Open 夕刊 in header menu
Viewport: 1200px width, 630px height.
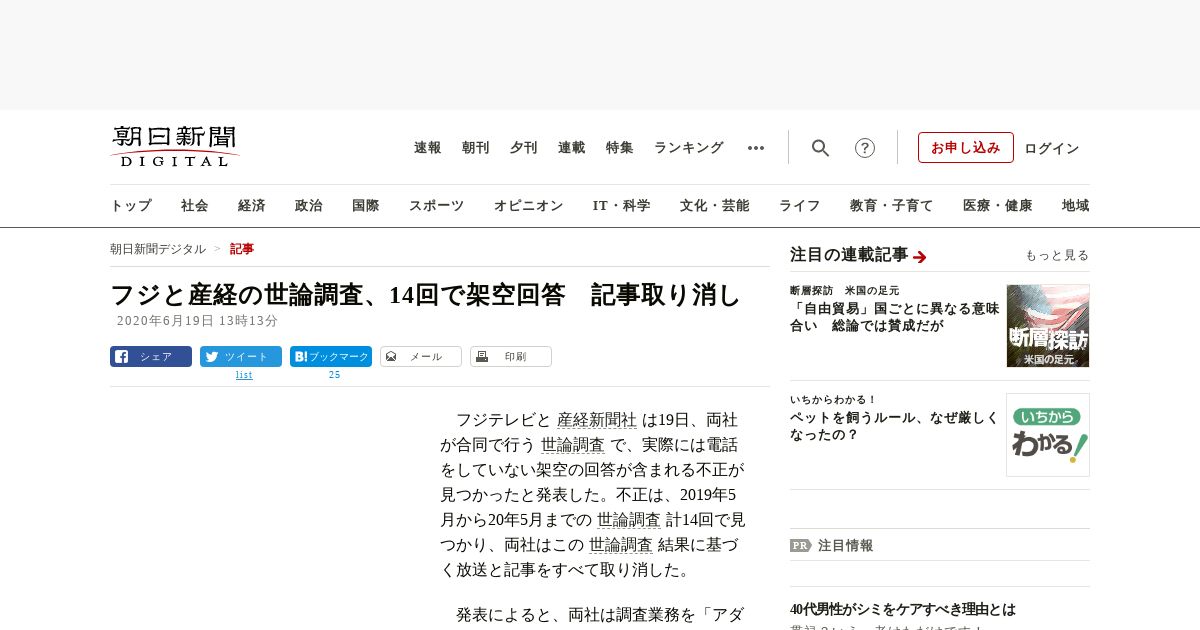(524, 148)
